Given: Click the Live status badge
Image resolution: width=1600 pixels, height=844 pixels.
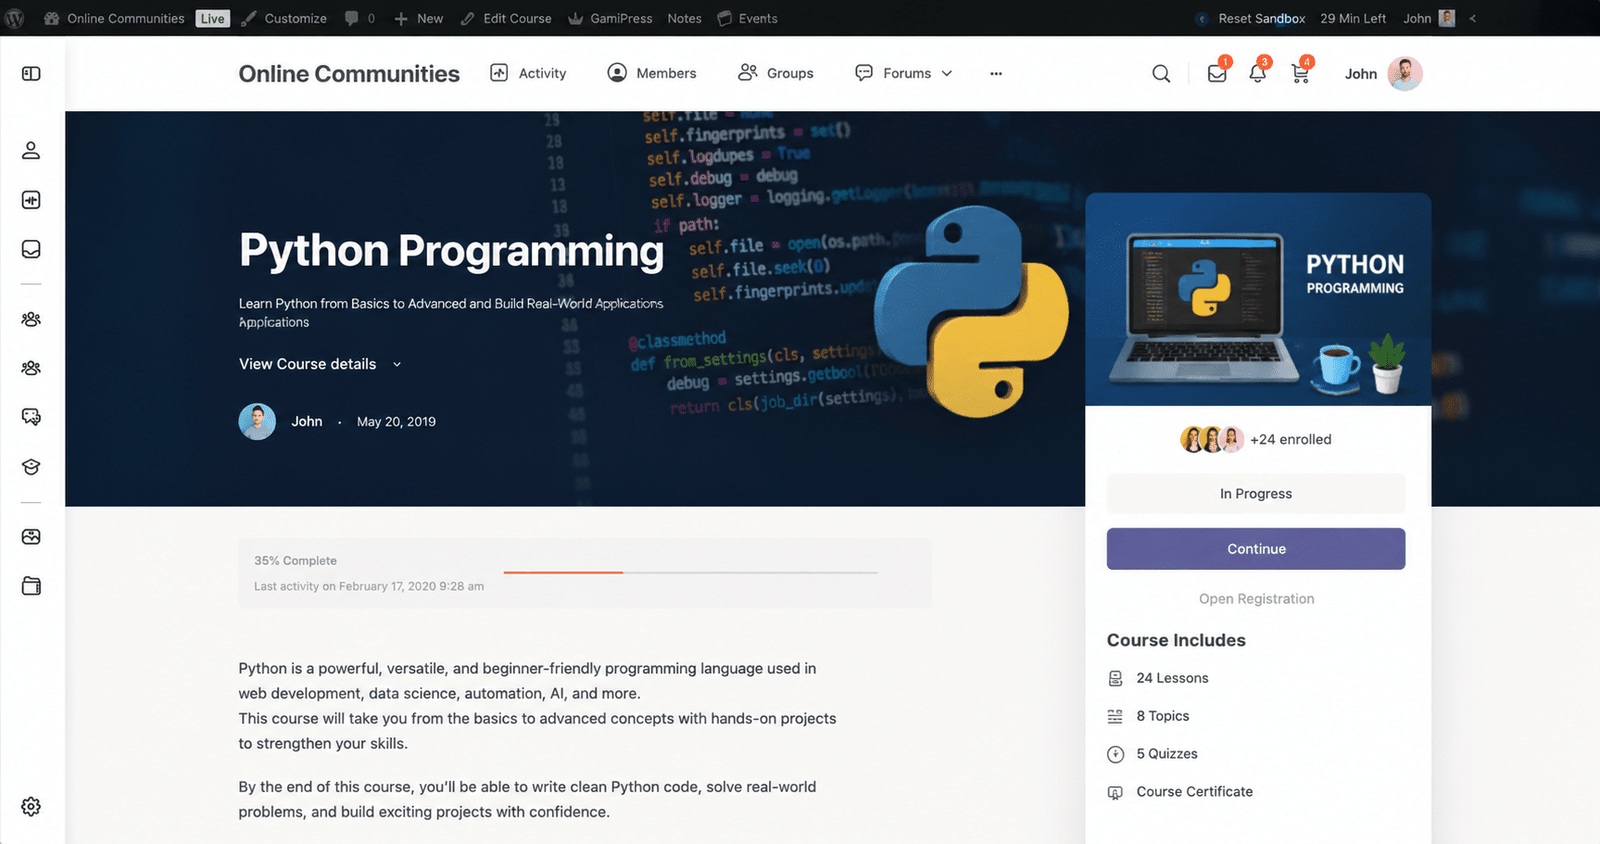Looking at the screenshot, I should coord(212,18).
